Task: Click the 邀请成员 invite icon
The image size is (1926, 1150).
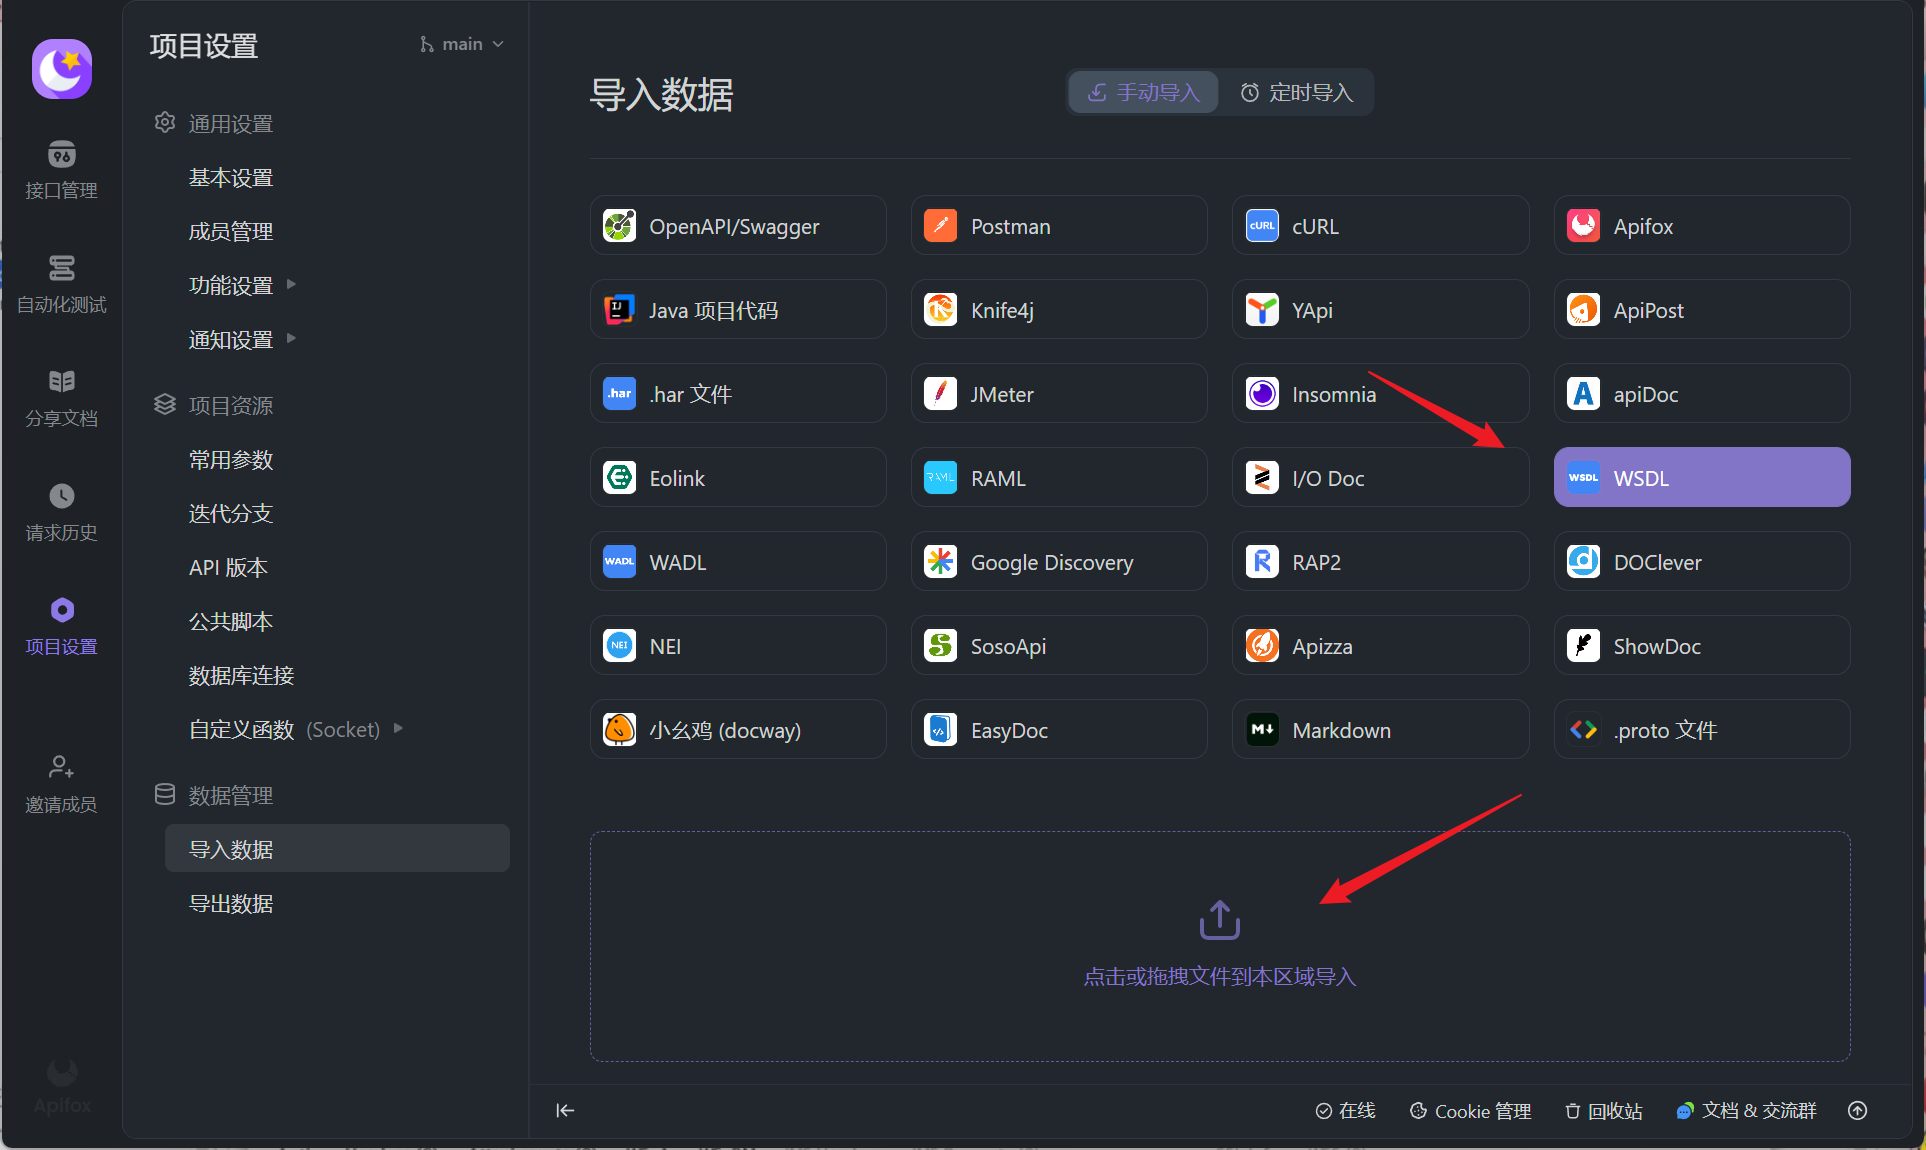Action: 61,768
